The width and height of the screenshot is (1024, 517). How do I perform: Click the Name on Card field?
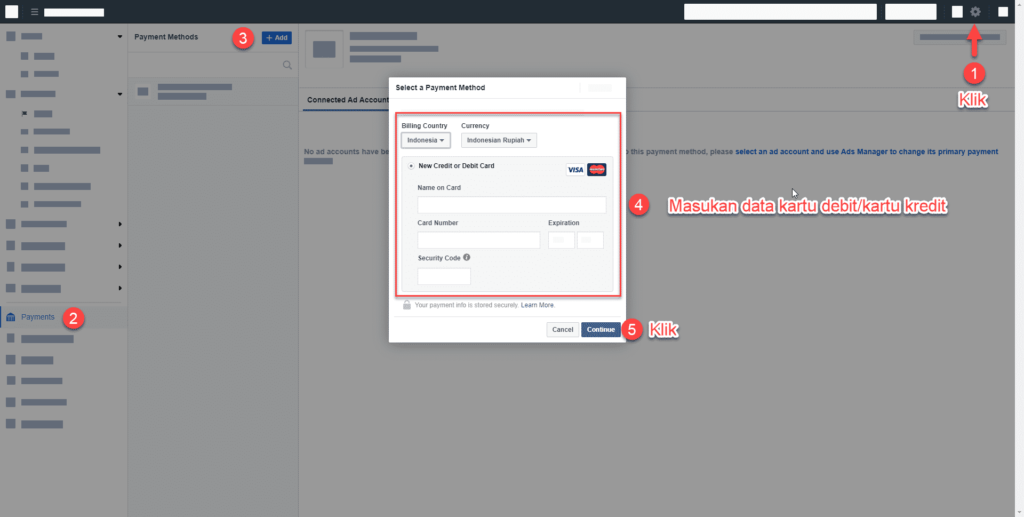point(512,205)
